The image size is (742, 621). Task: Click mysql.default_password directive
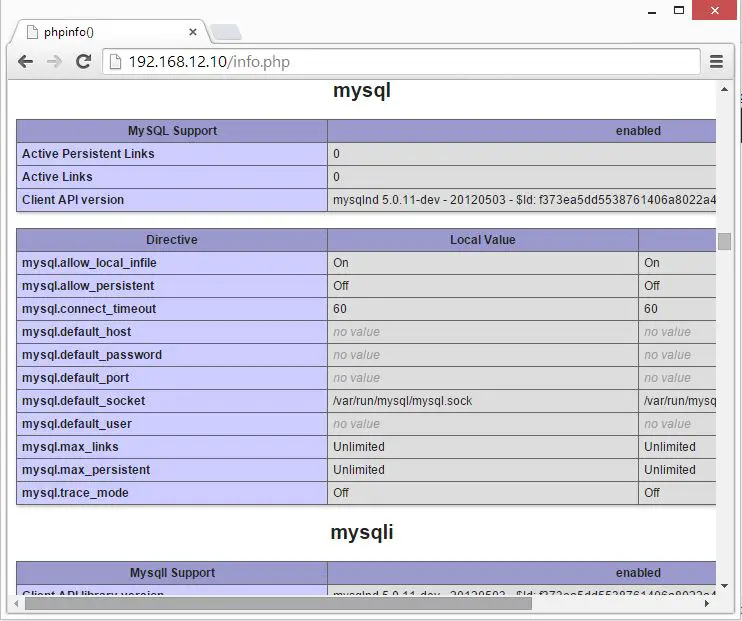click(92, 355)
